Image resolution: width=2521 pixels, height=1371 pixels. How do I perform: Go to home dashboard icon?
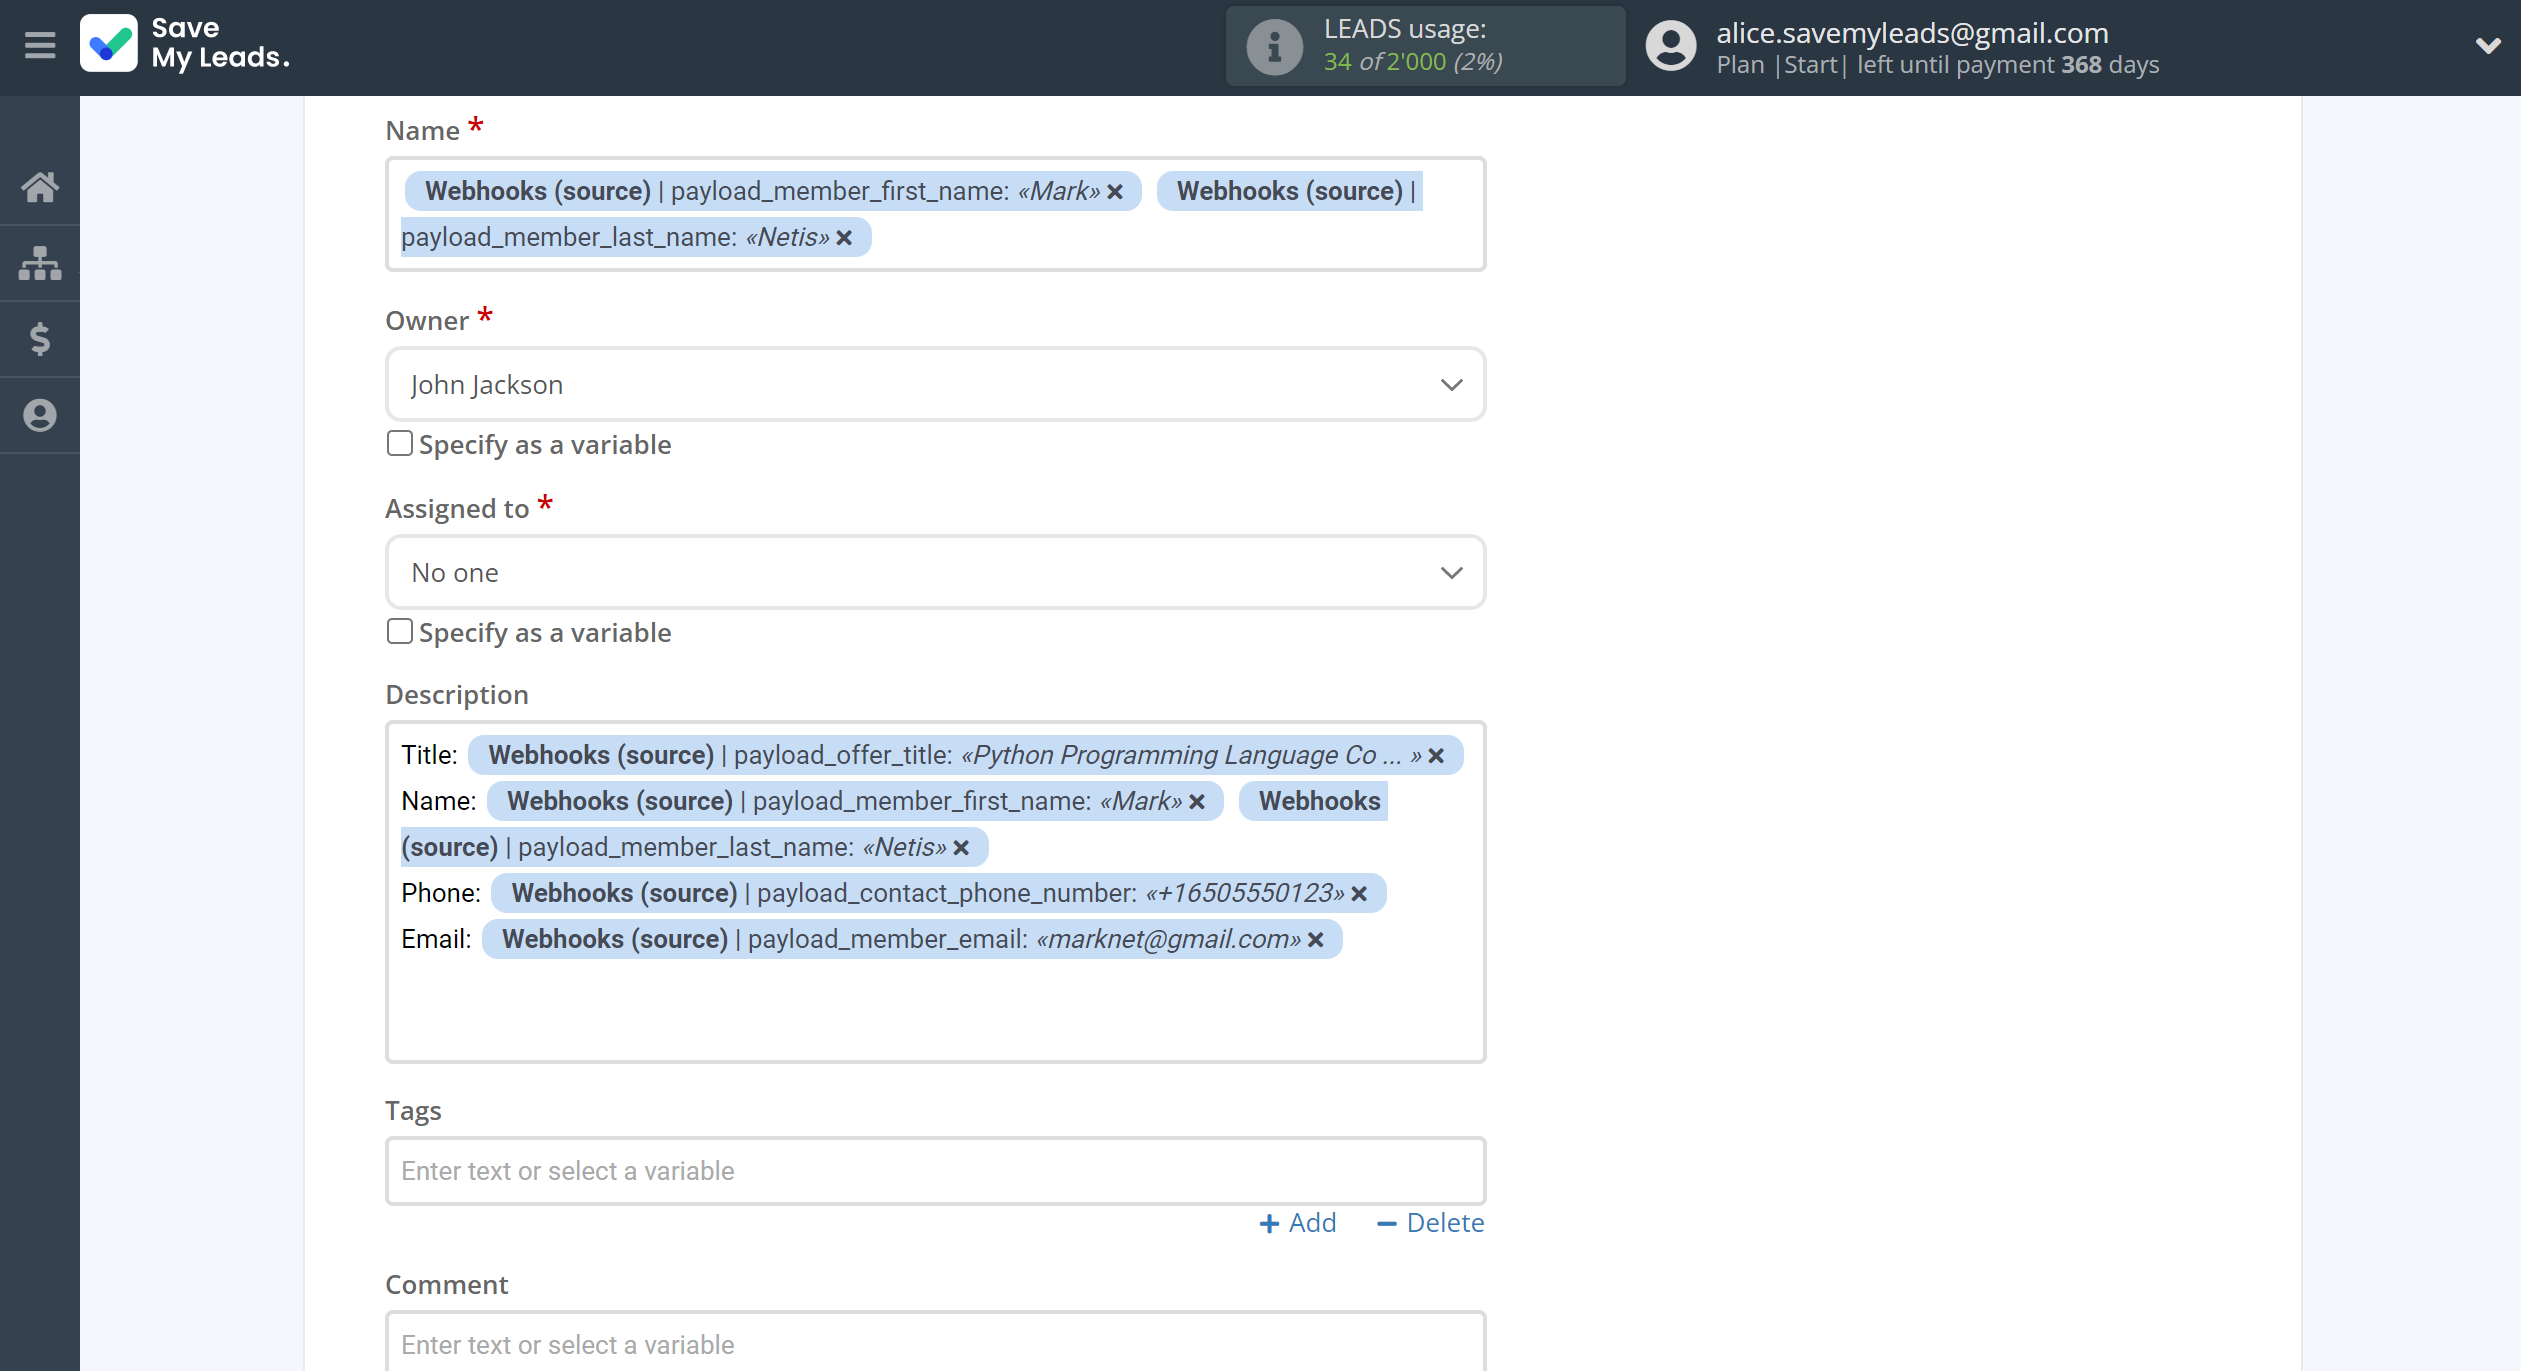40,187
